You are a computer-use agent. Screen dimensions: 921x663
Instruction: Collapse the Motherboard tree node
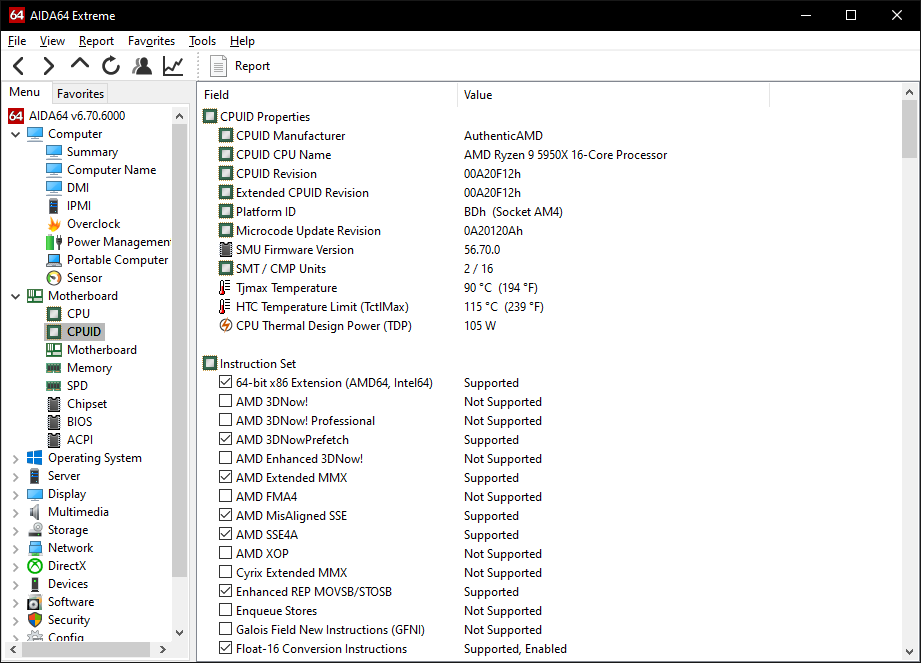[15, 296]
